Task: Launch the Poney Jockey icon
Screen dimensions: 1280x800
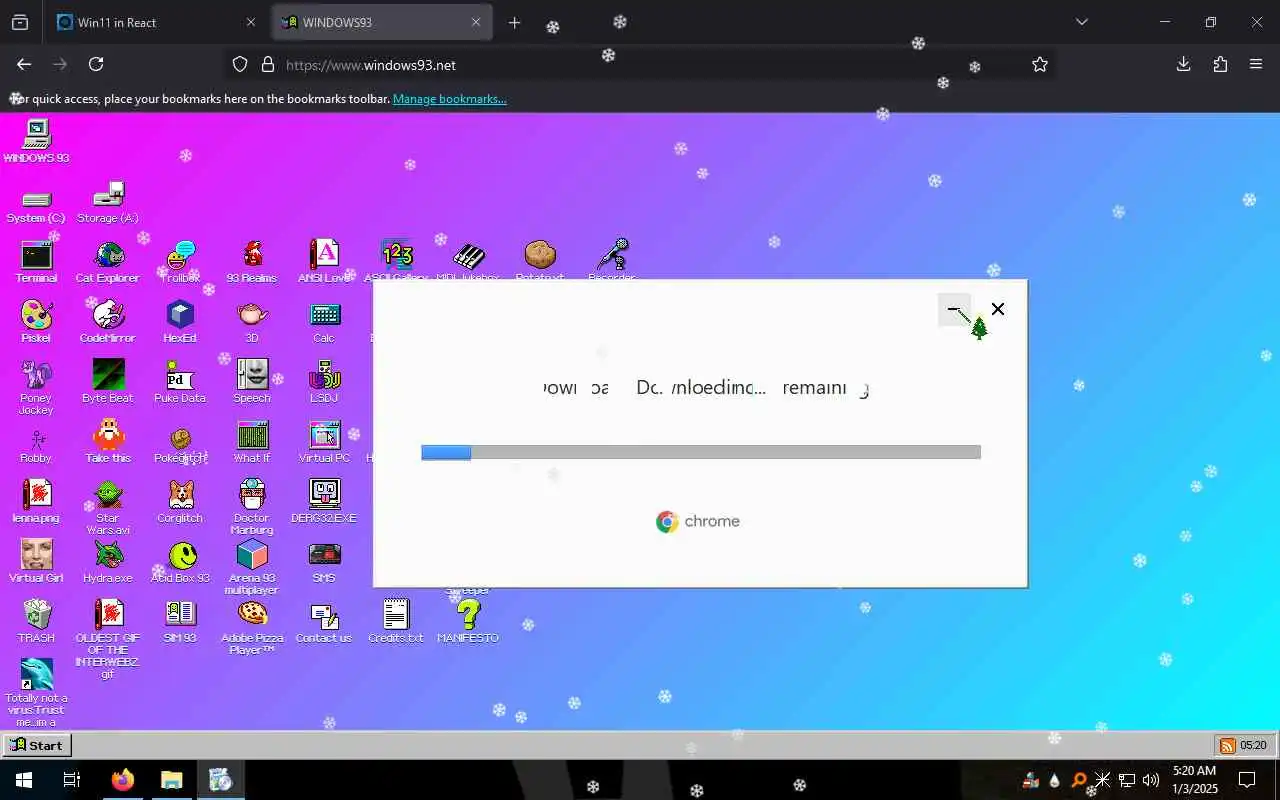Action: point(36,388)
